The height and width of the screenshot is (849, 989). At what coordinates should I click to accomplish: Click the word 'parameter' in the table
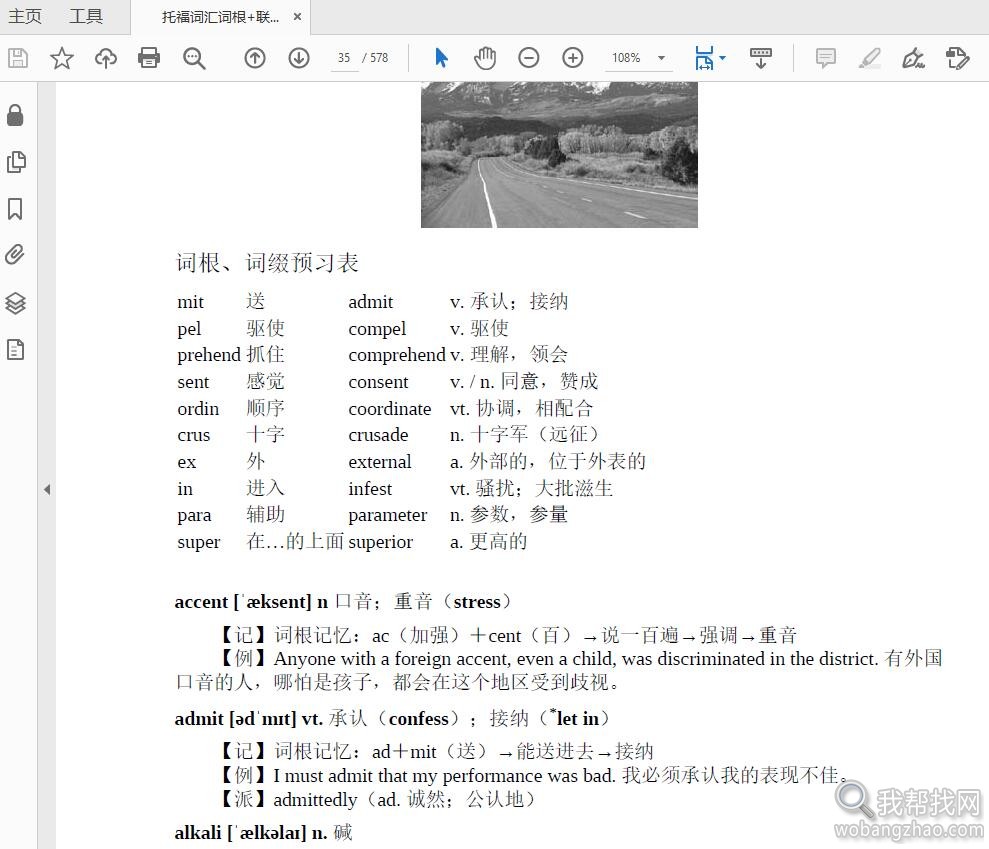[x=388, y=515]
